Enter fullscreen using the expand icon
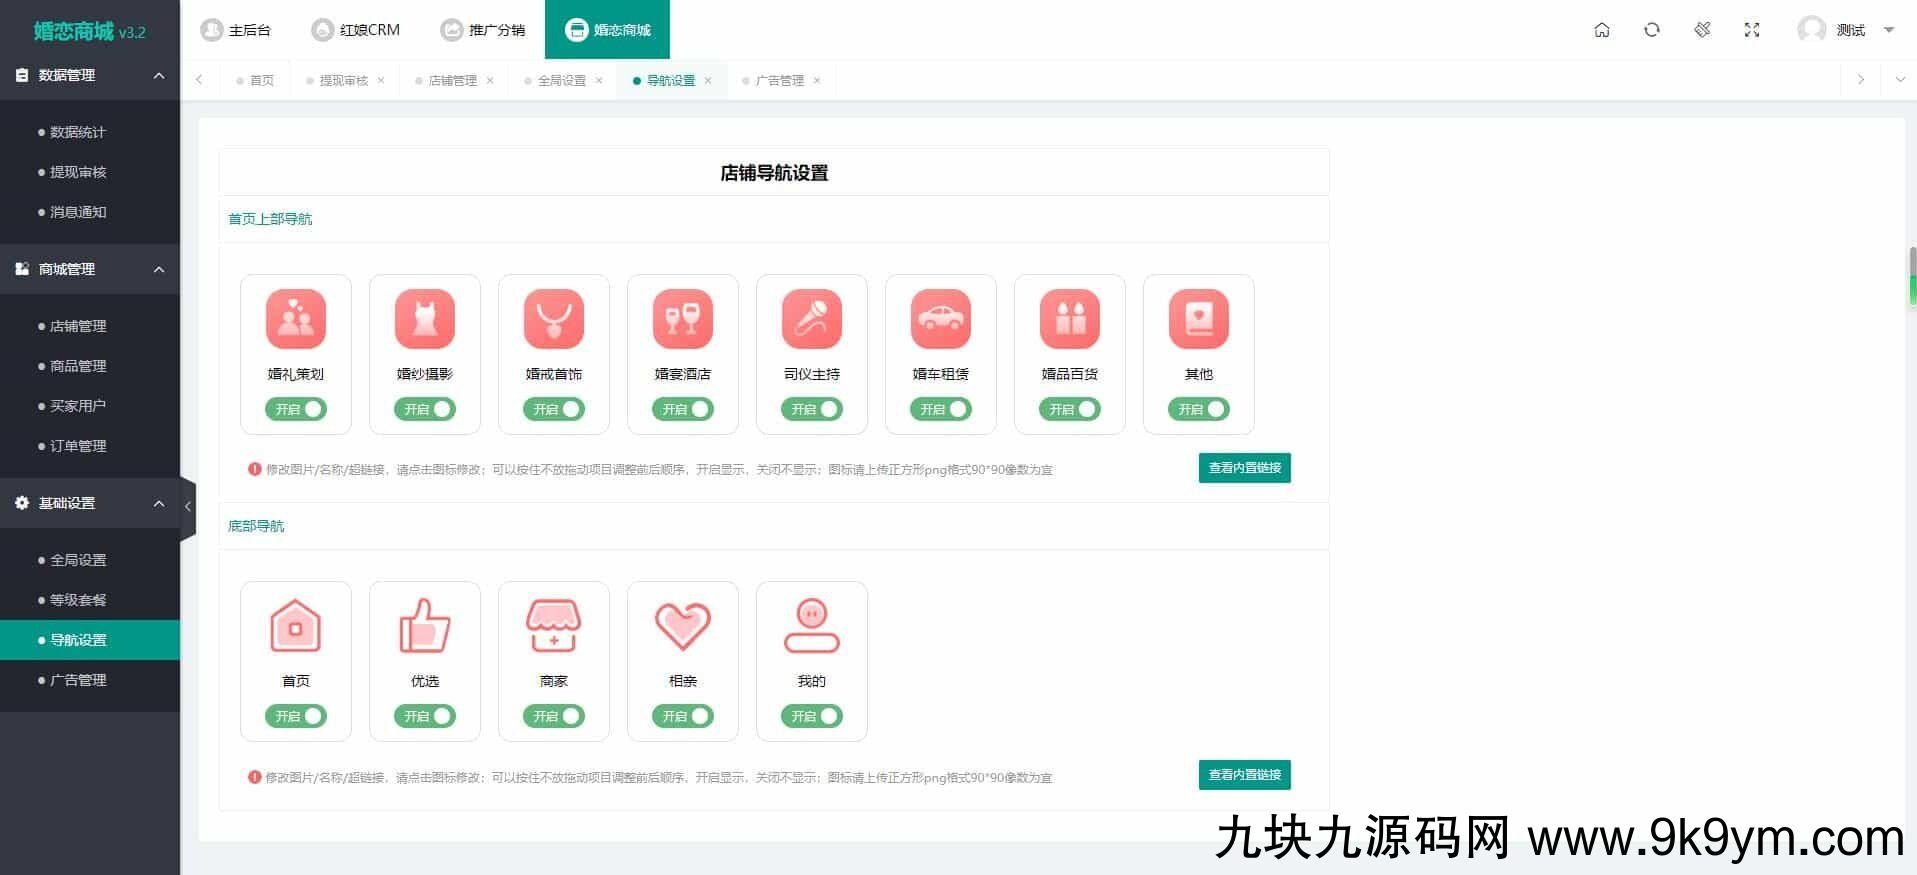The width and height of the screenshot is (1917, 875). (1751, 30)
